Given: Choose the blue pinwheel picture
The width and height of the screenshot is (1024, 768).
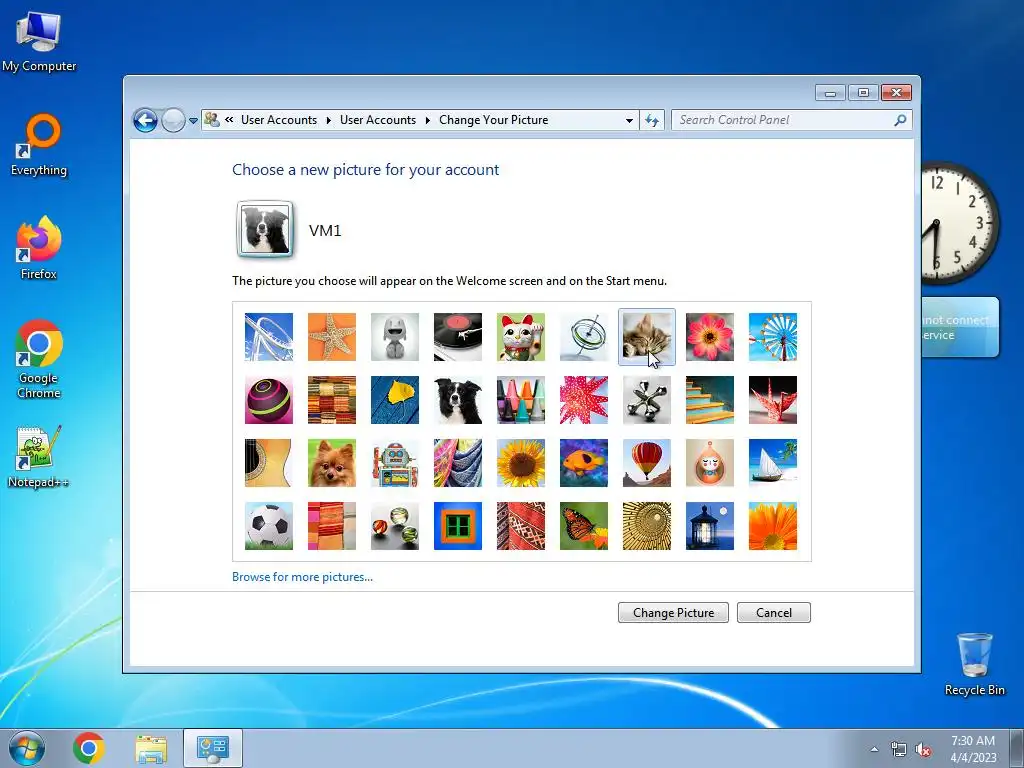Looking at the screenshot, I should point(773,337).
